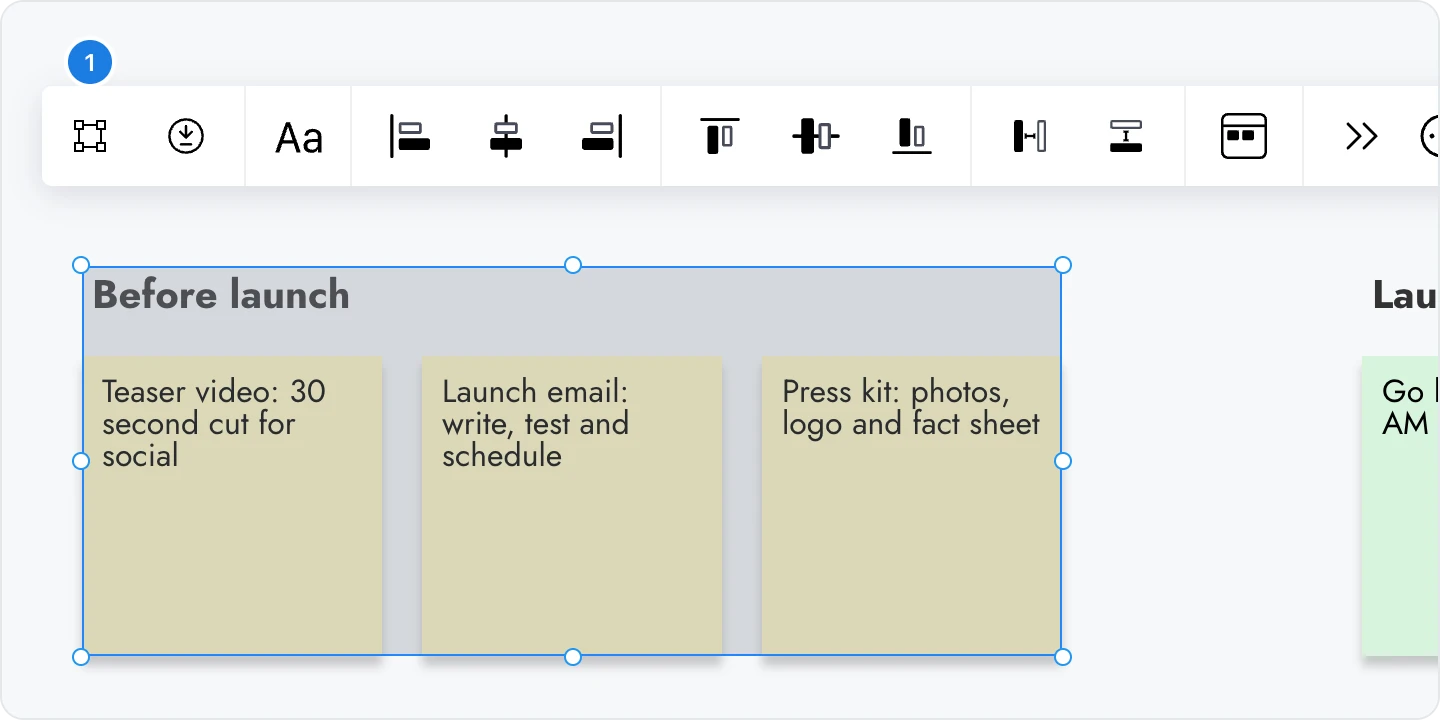The height and width of the screenshot is (720, 1440).
Task: Click the frame selection bounding-box icon
Action: click(90, 136)
